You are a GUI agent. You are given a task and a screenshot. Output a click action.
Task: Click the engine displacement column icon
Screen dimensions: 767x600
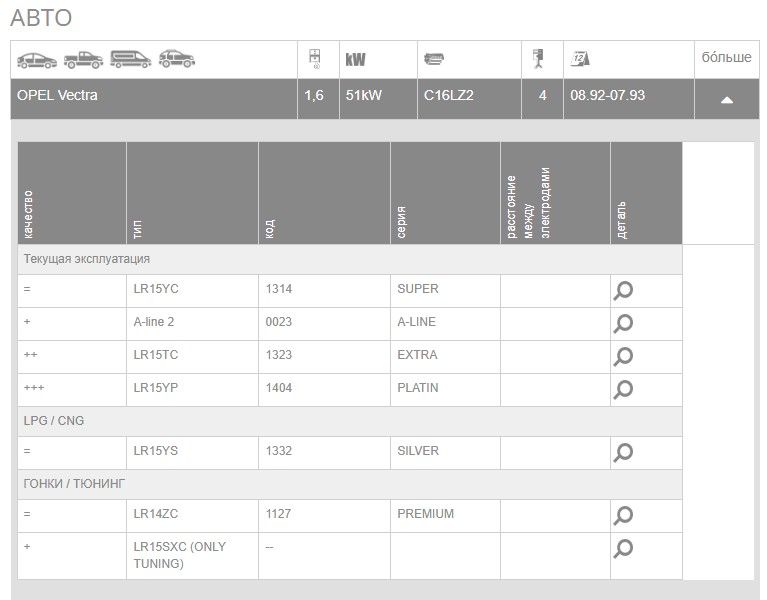pos(315,60)
